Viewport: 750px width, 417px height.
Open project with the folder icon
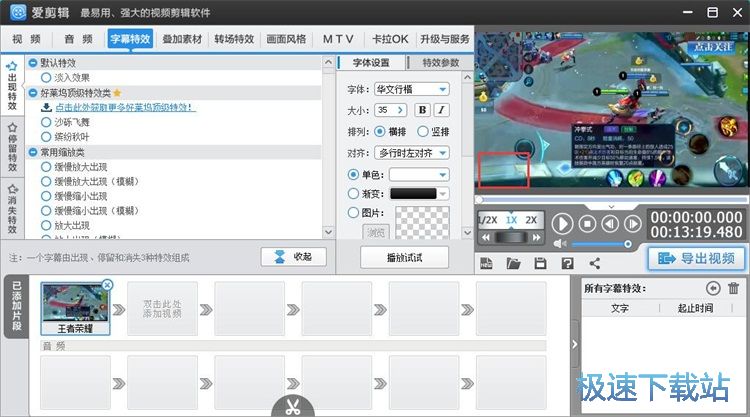[514, 263]
